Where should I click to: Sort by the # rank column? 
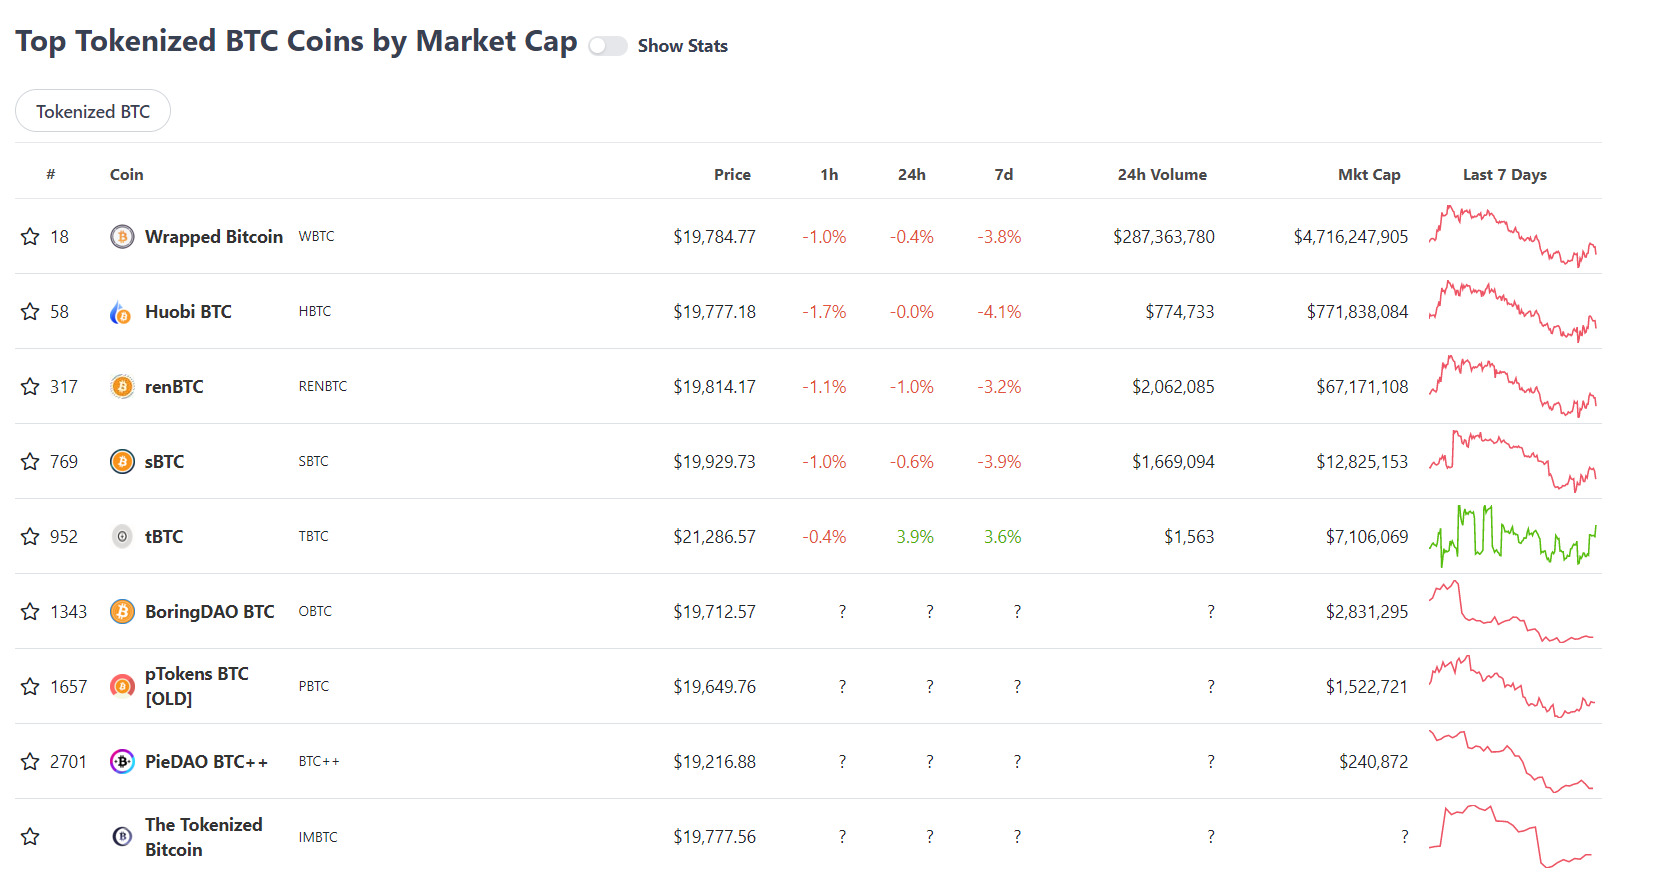[x=50, y=174]
